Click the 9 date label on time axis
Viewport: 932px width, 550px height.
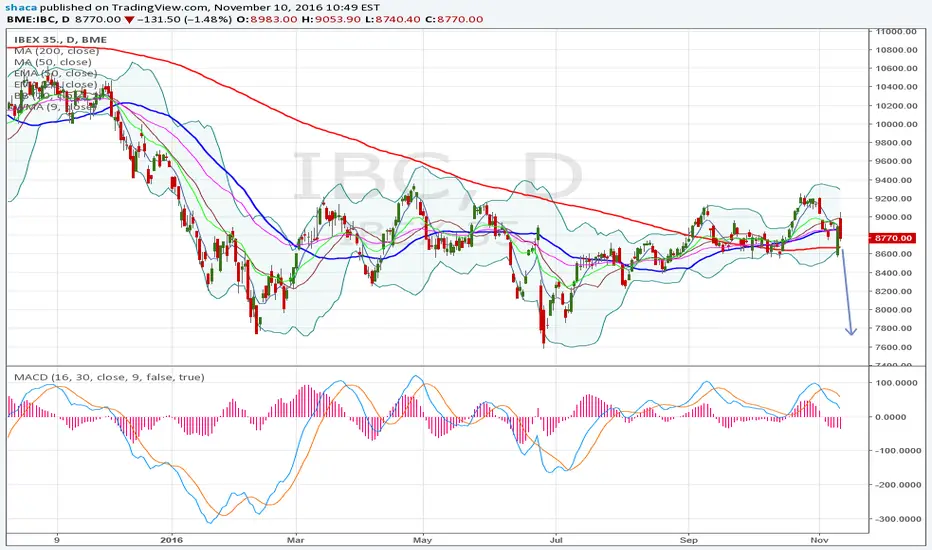coord(57,540)
